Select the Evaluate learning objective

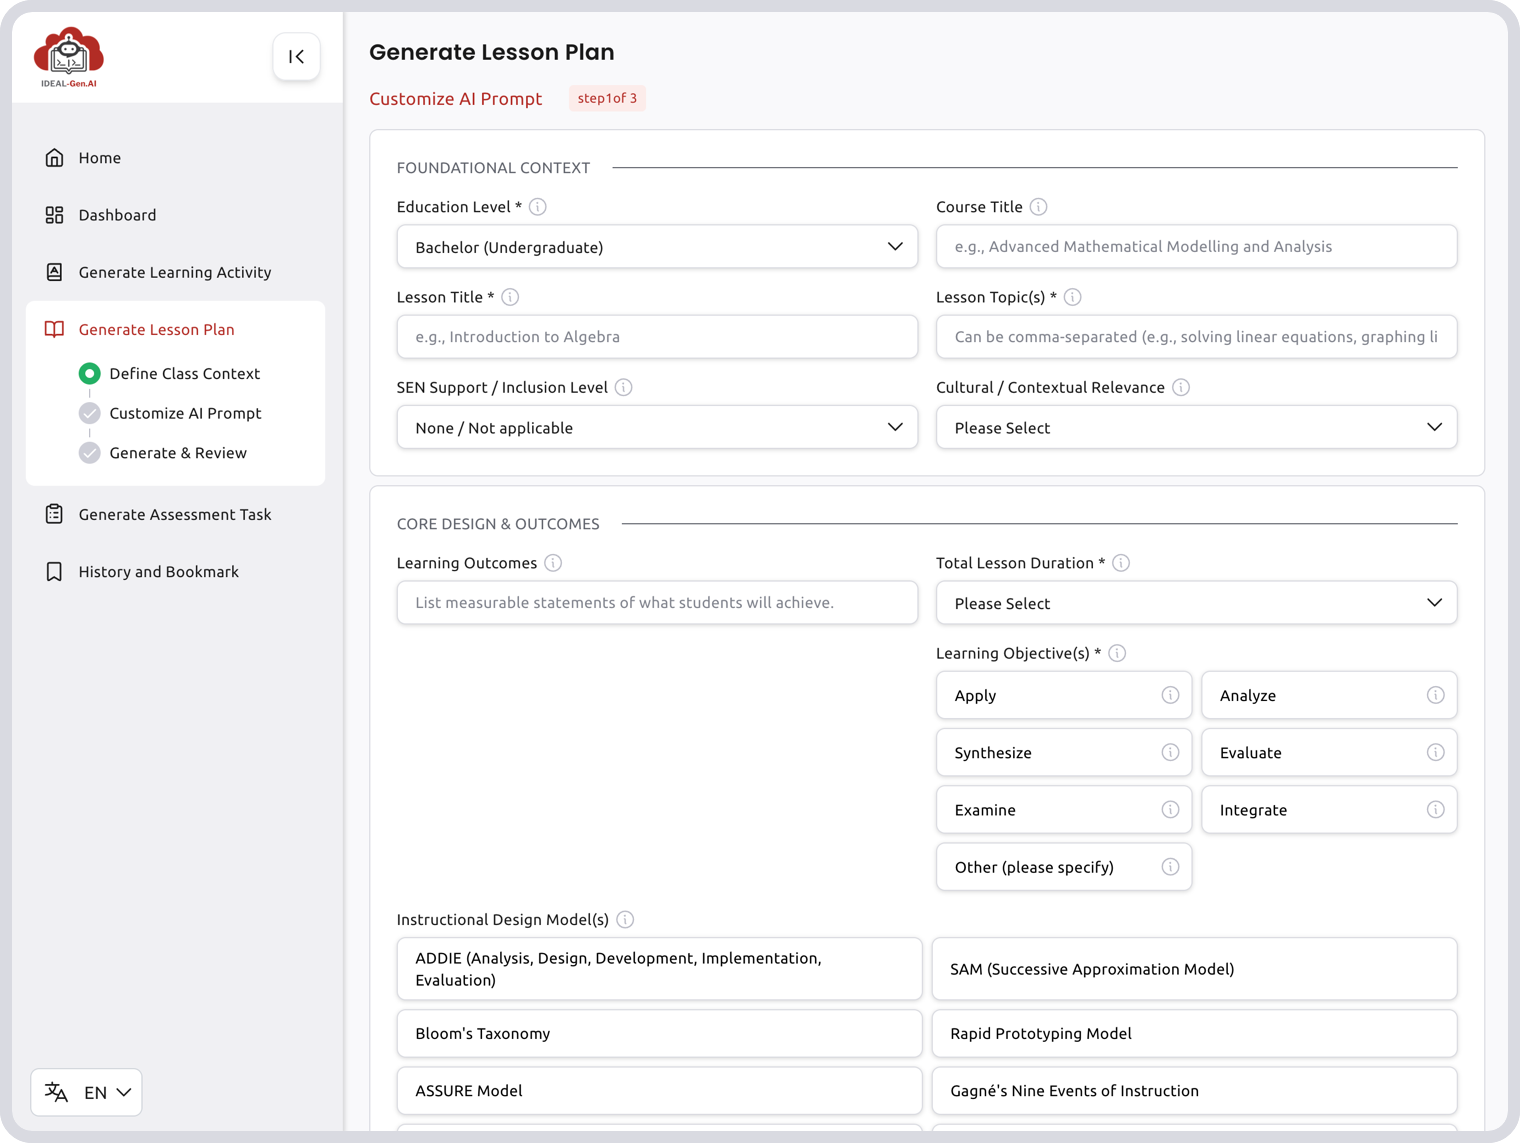pos(1329,752)
